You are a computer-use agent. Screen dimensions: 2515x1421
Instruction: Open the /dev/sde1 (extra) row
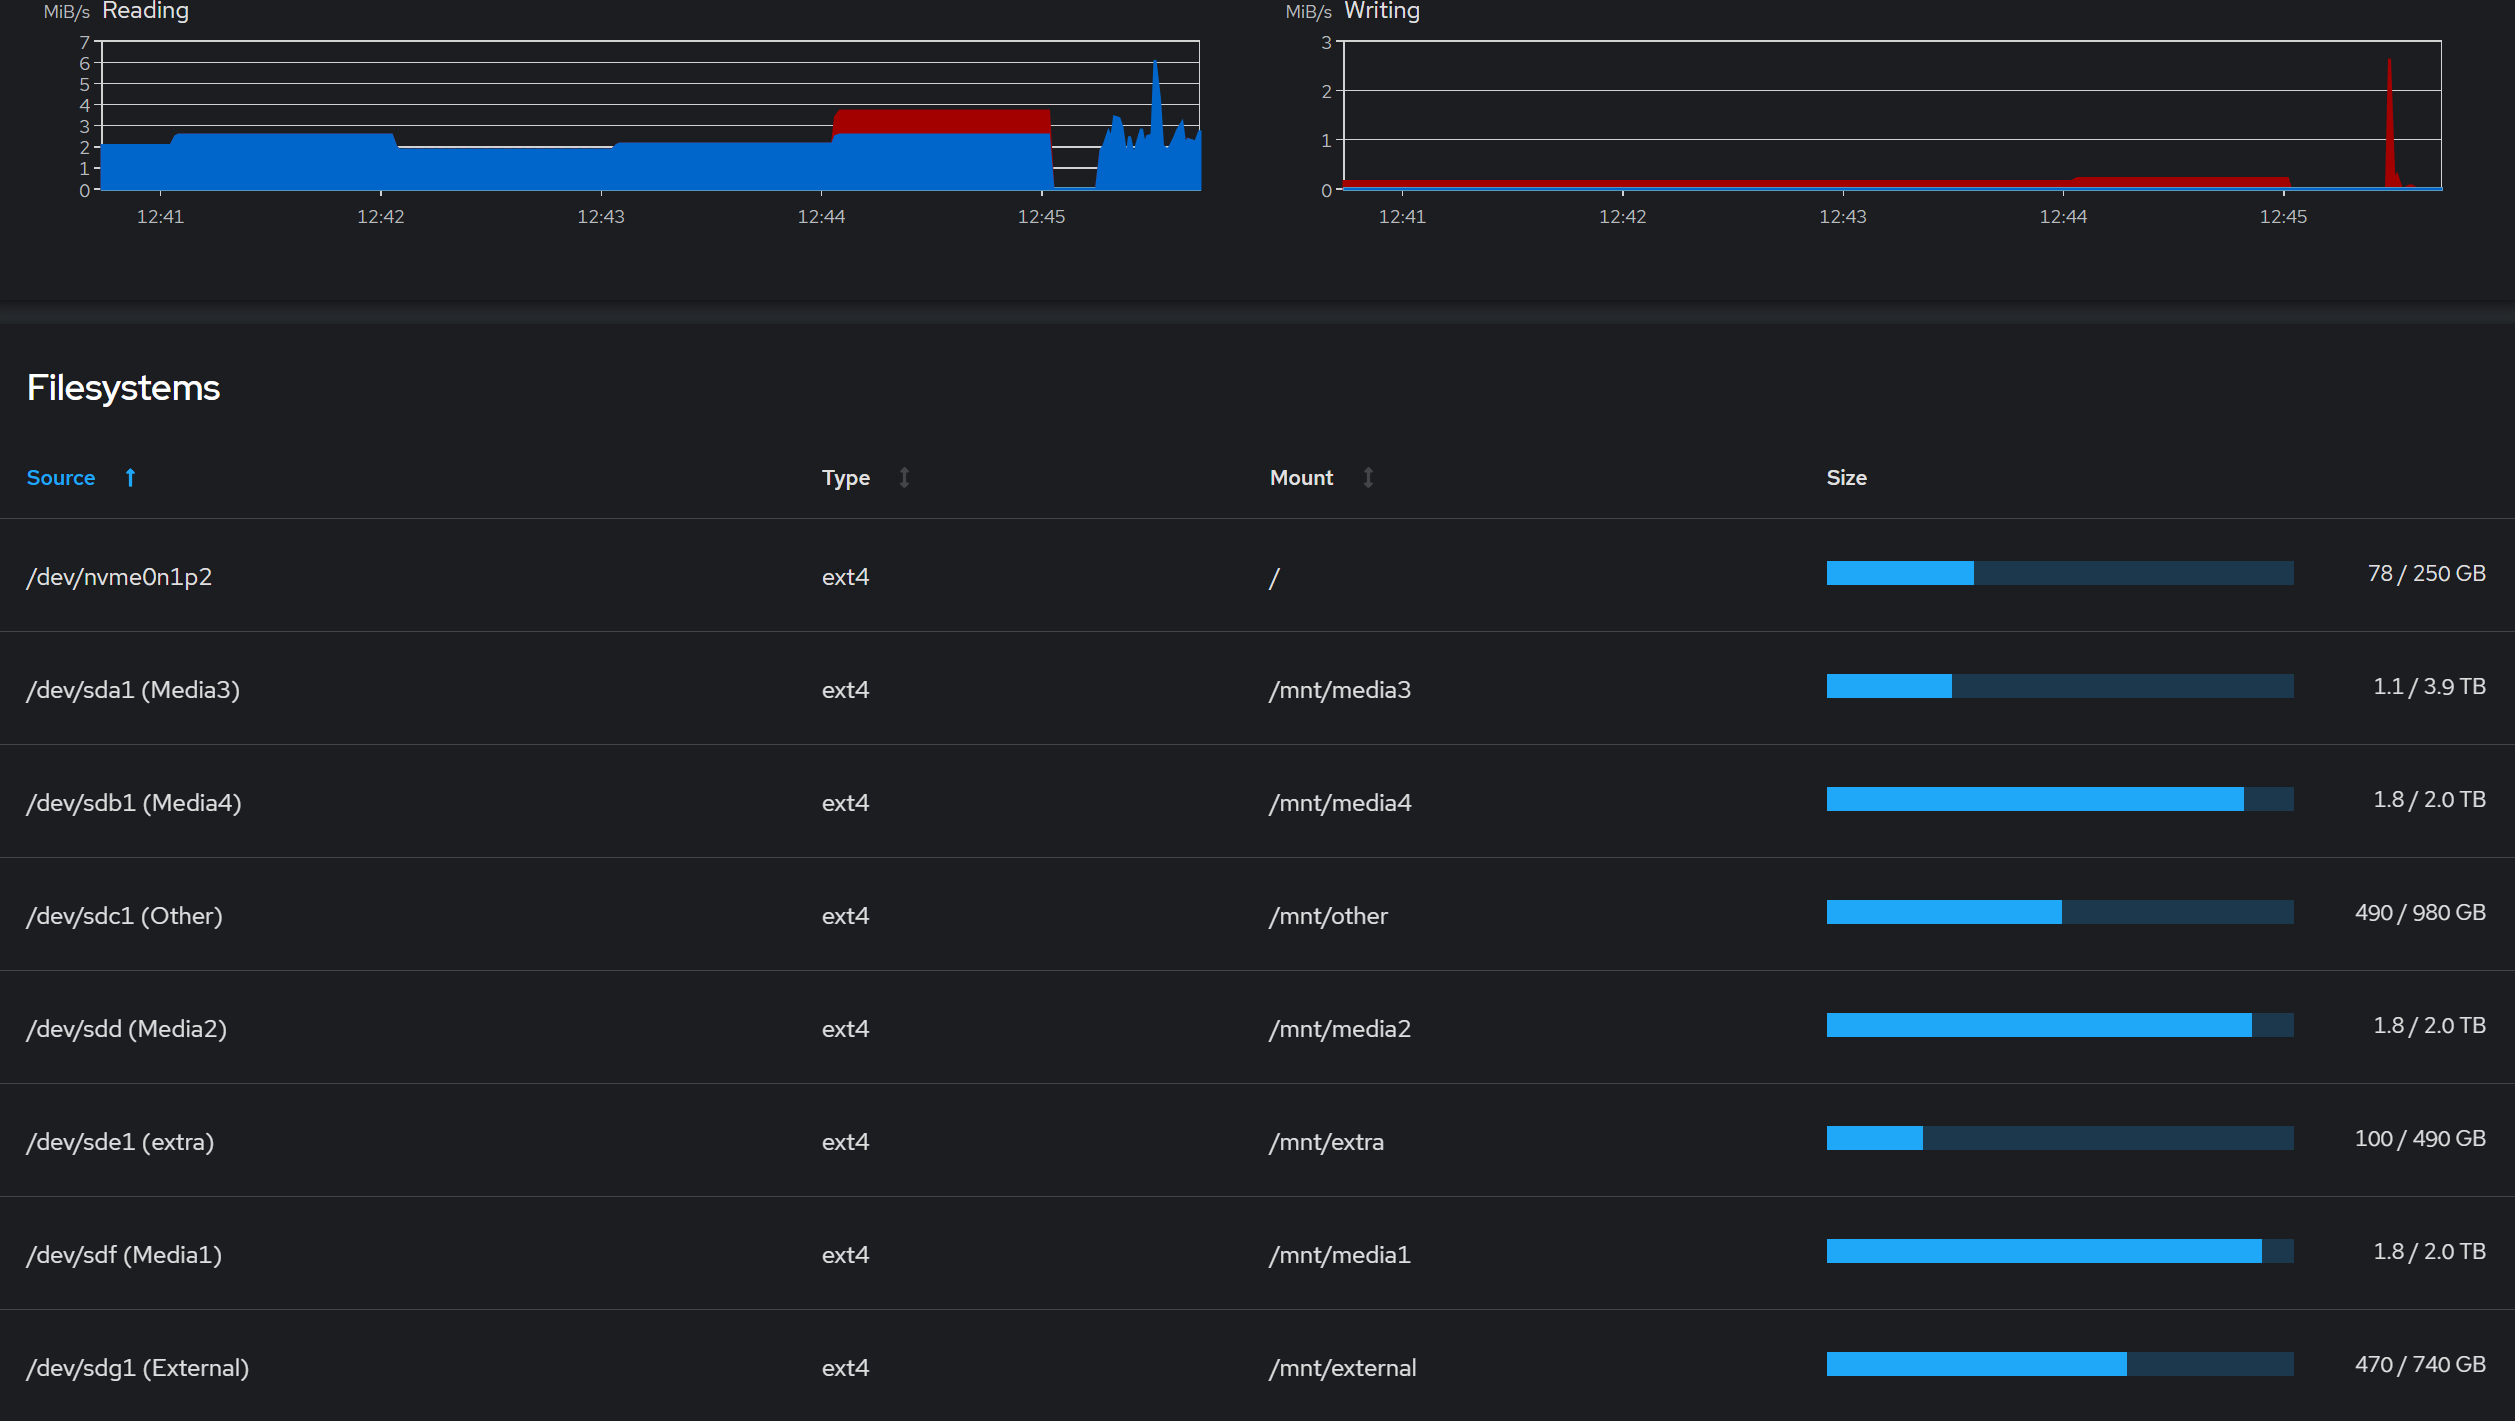coord(1257,1140)
